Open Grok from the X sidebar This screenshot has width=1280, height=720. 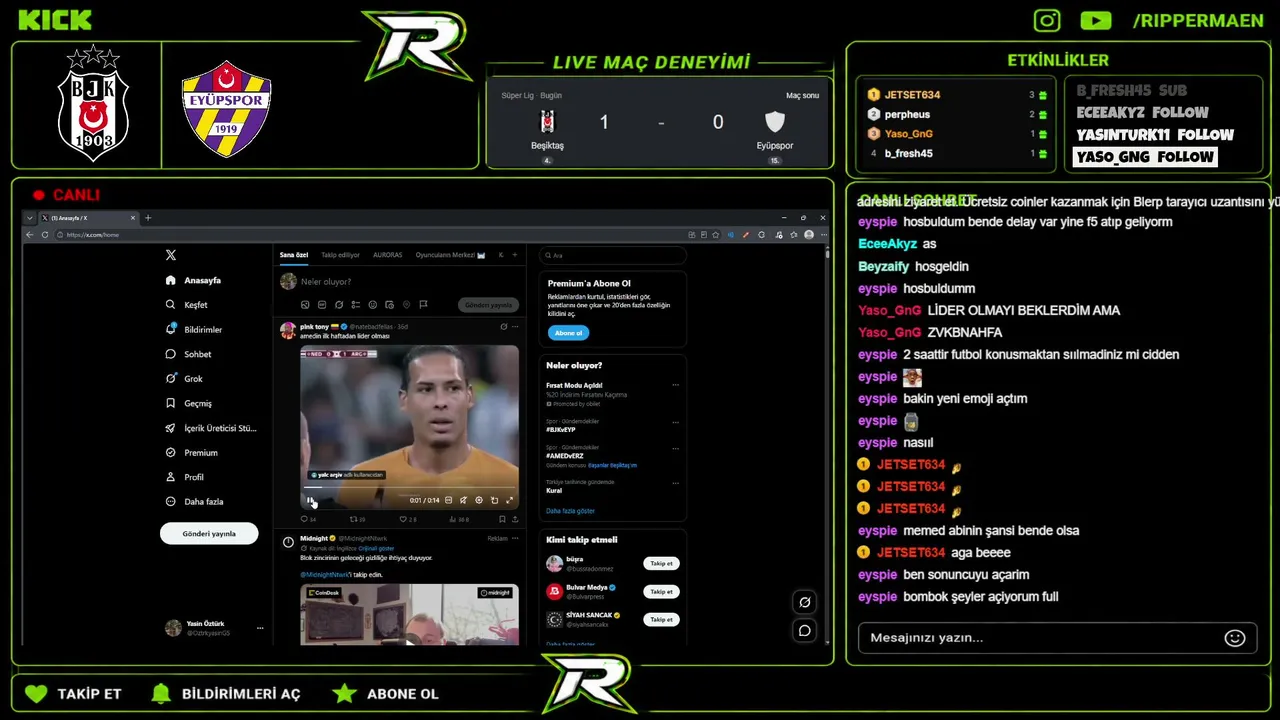[184, 379]
